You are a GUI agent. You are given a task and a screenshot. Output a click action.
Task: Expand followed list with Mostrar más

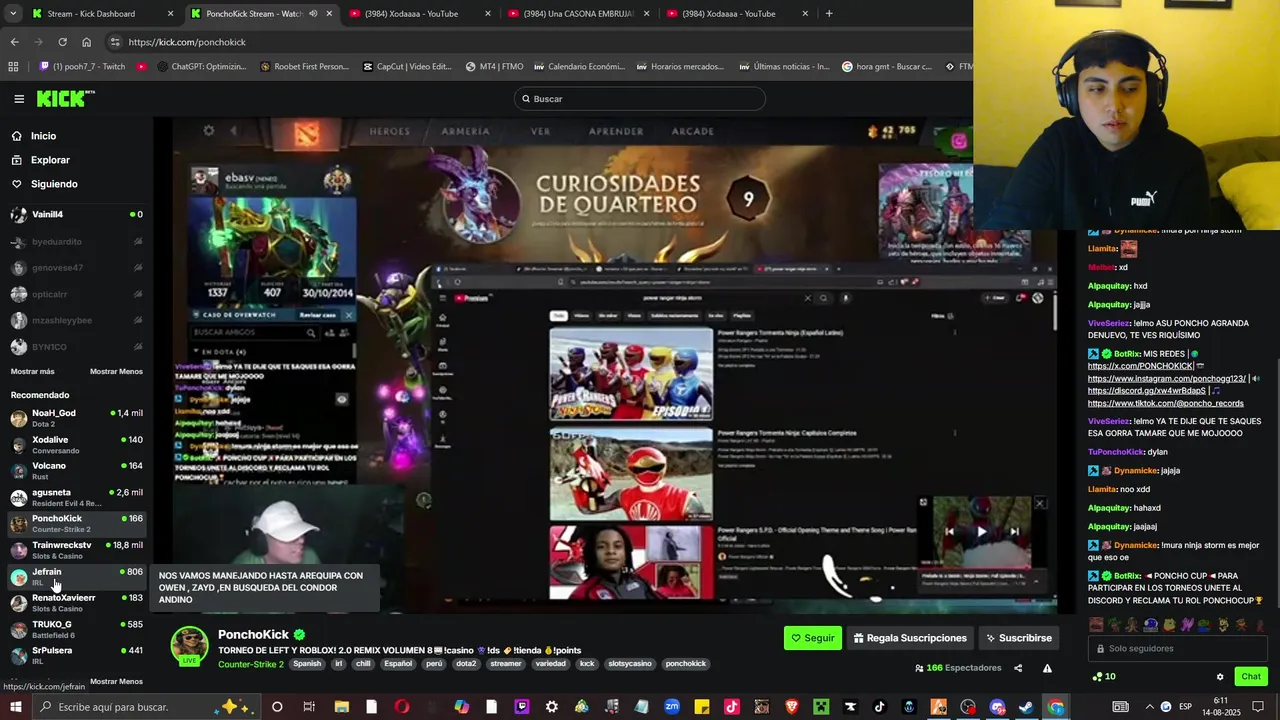(x=33, y=371)
